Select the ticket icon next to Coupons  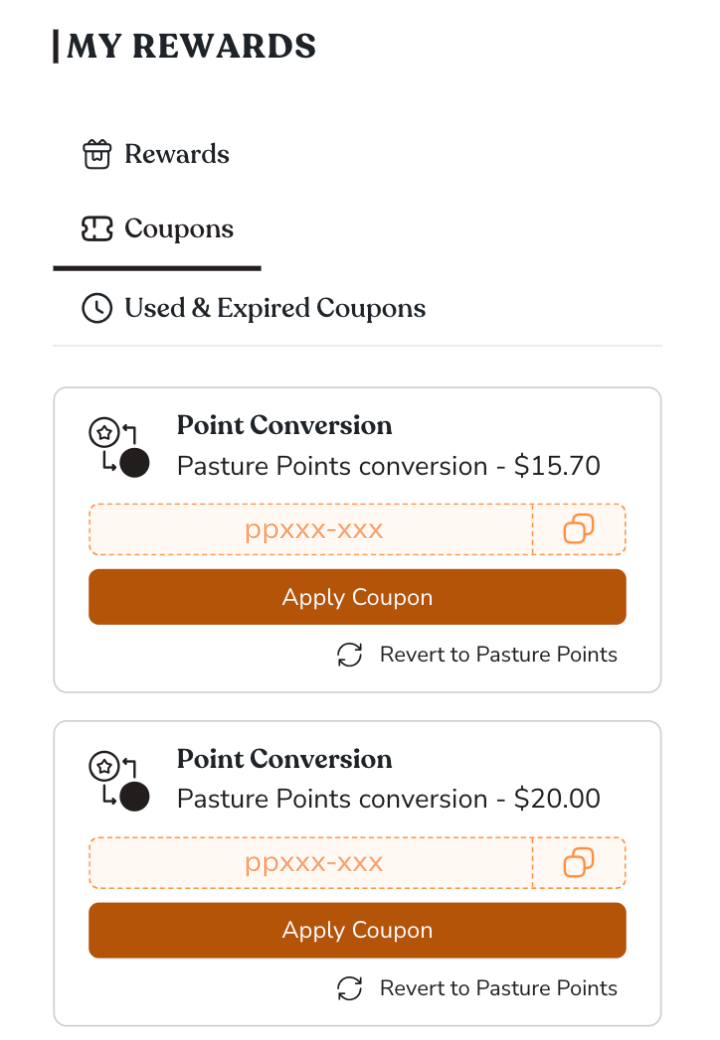pyautogui.click(x=96, y=229)
